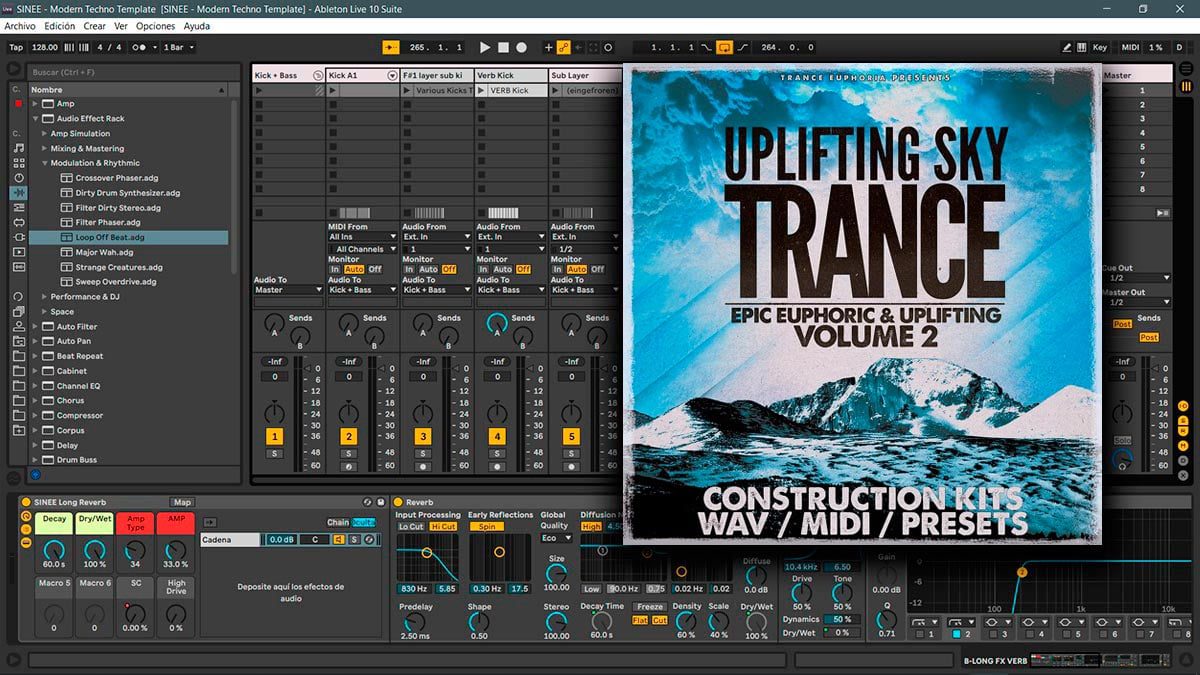
Task: Solo track 4 Verb Kick
Action: 497,454
